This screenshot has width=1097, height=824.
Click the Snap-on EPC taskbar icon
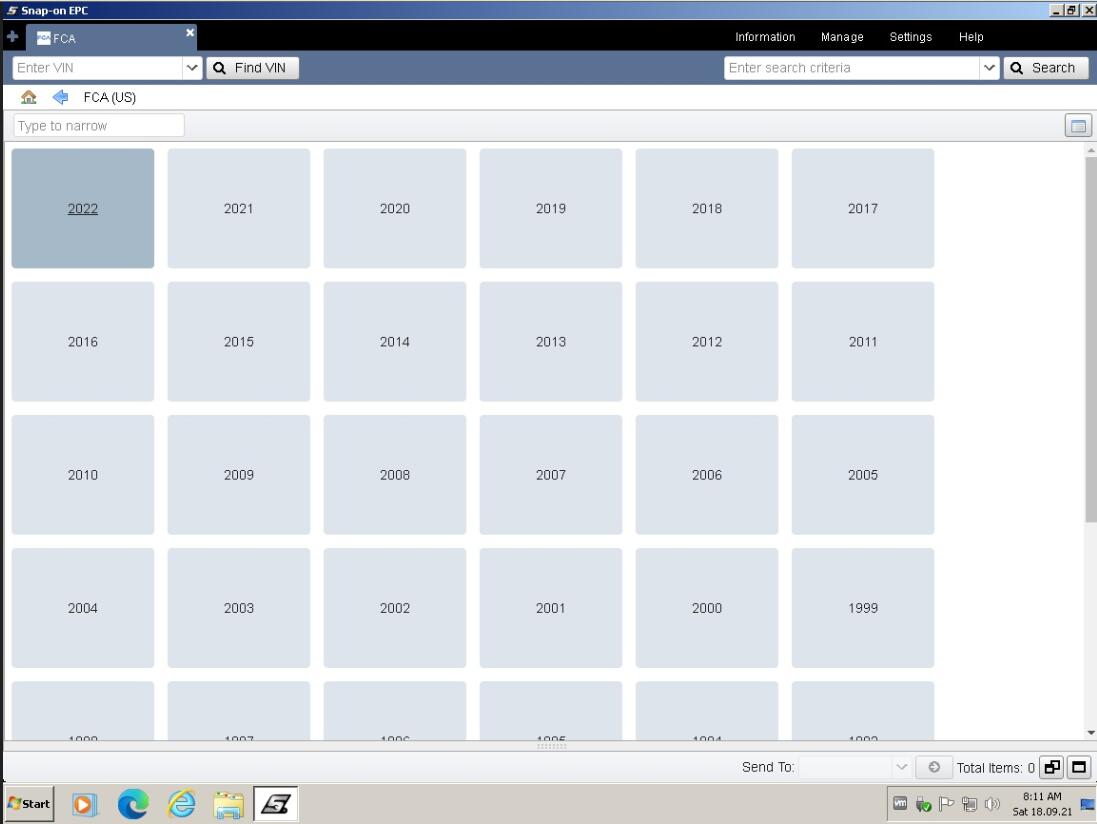(276, 804)
